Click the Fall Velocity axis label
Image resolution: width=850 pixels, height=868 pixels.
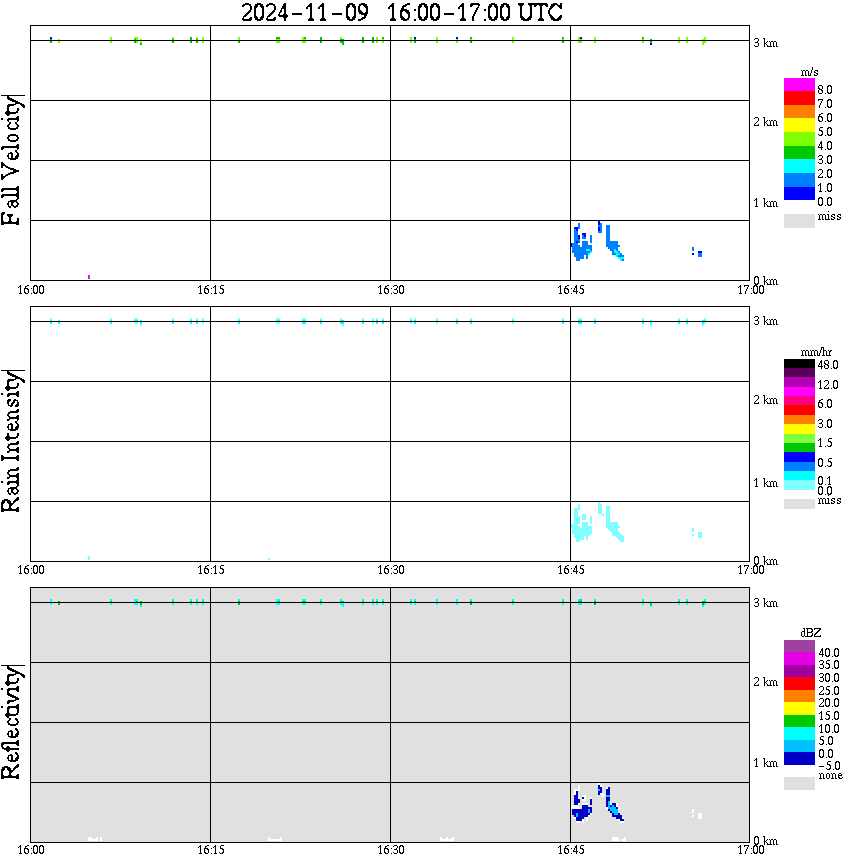[12, 160]
